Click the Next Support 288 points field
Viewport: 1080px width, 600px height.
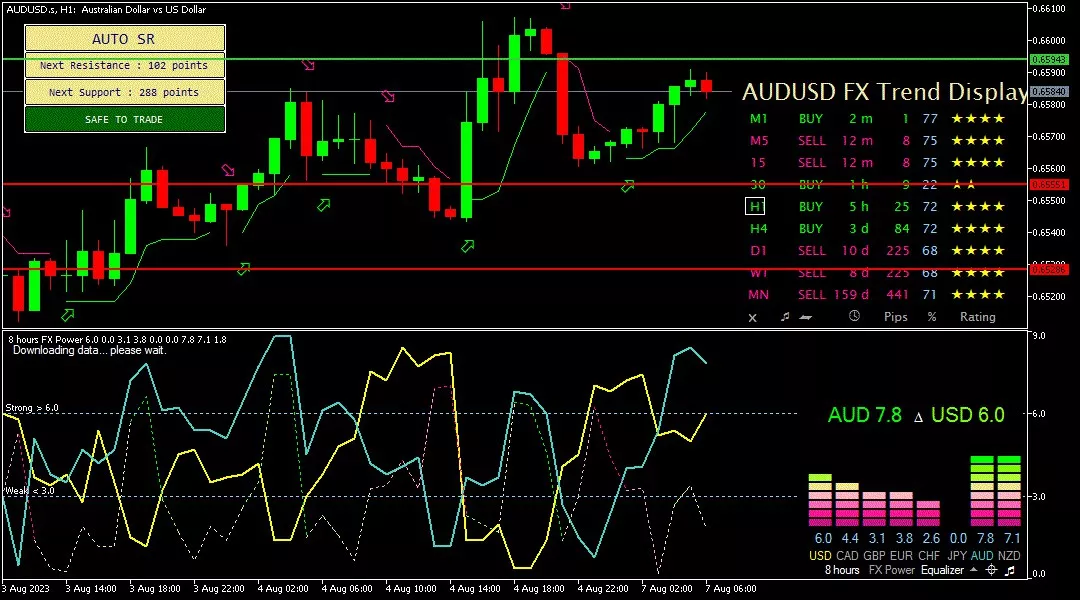125,92
